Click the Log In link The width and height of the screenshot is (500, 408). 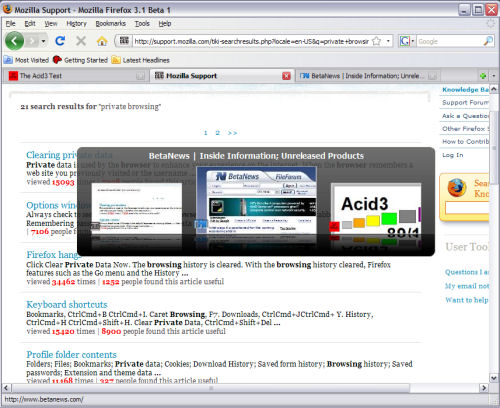pos(453,155)
